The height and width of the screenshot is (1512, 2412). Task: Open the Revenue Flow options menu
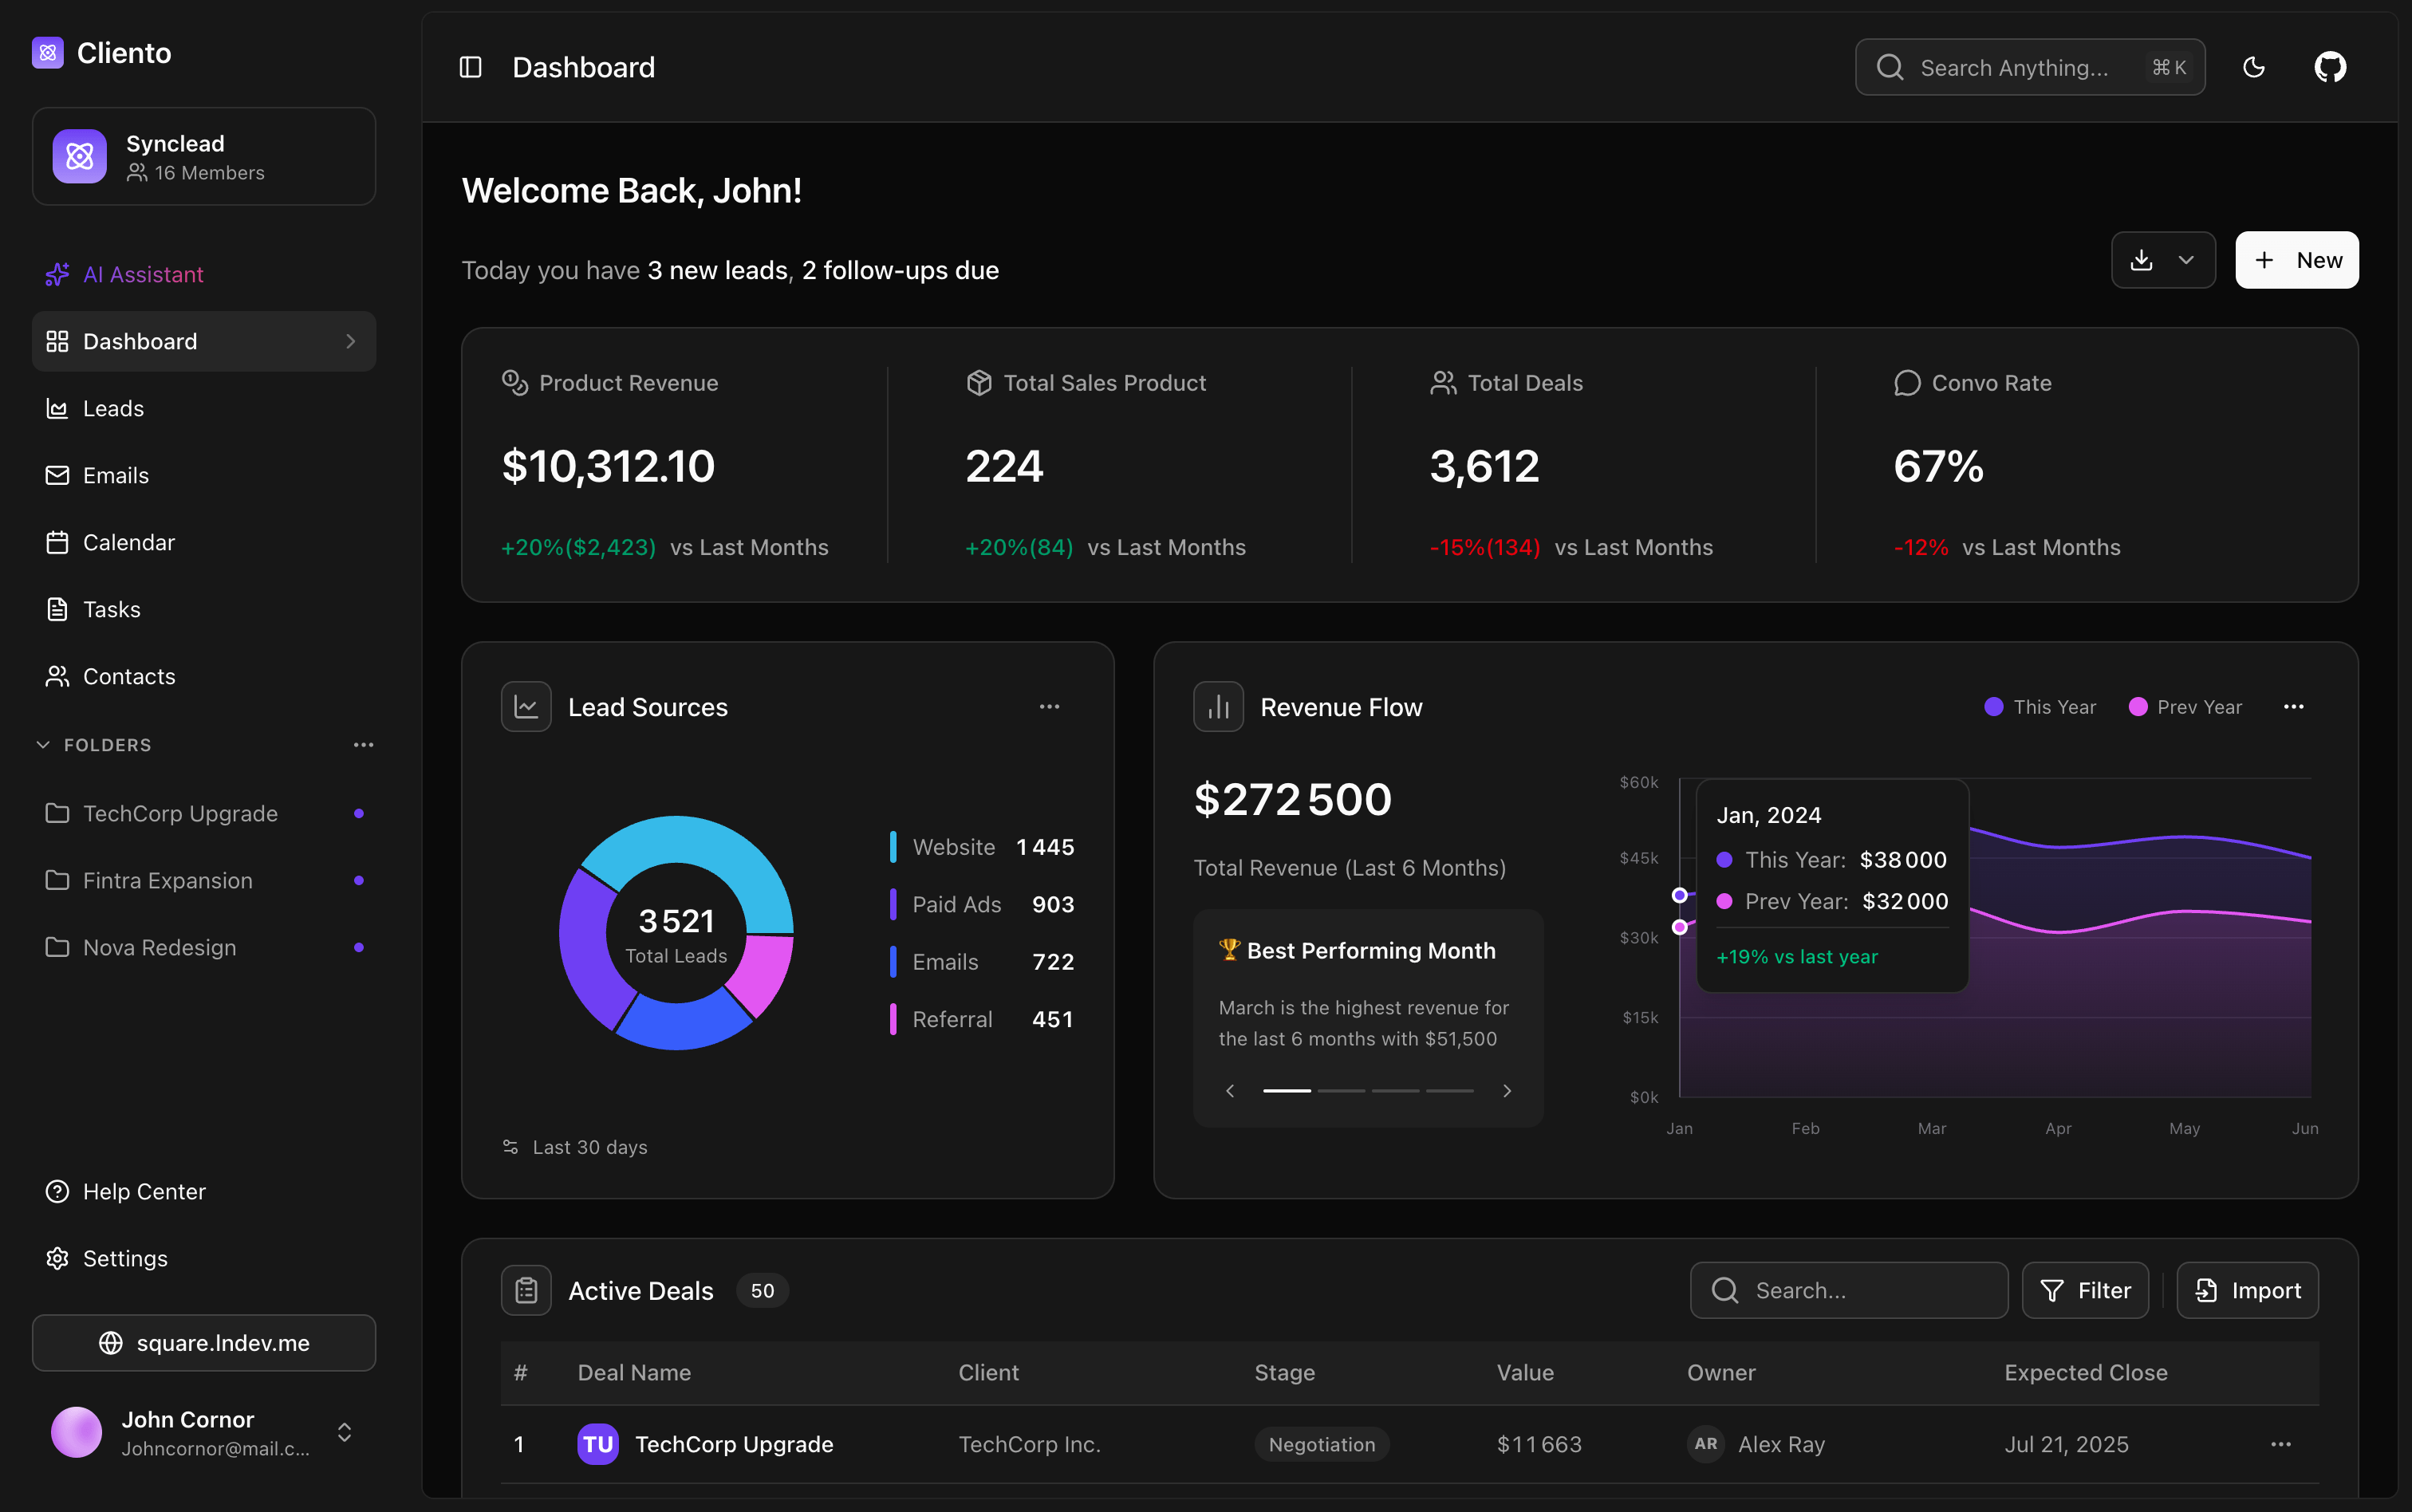pos(2293,706)
